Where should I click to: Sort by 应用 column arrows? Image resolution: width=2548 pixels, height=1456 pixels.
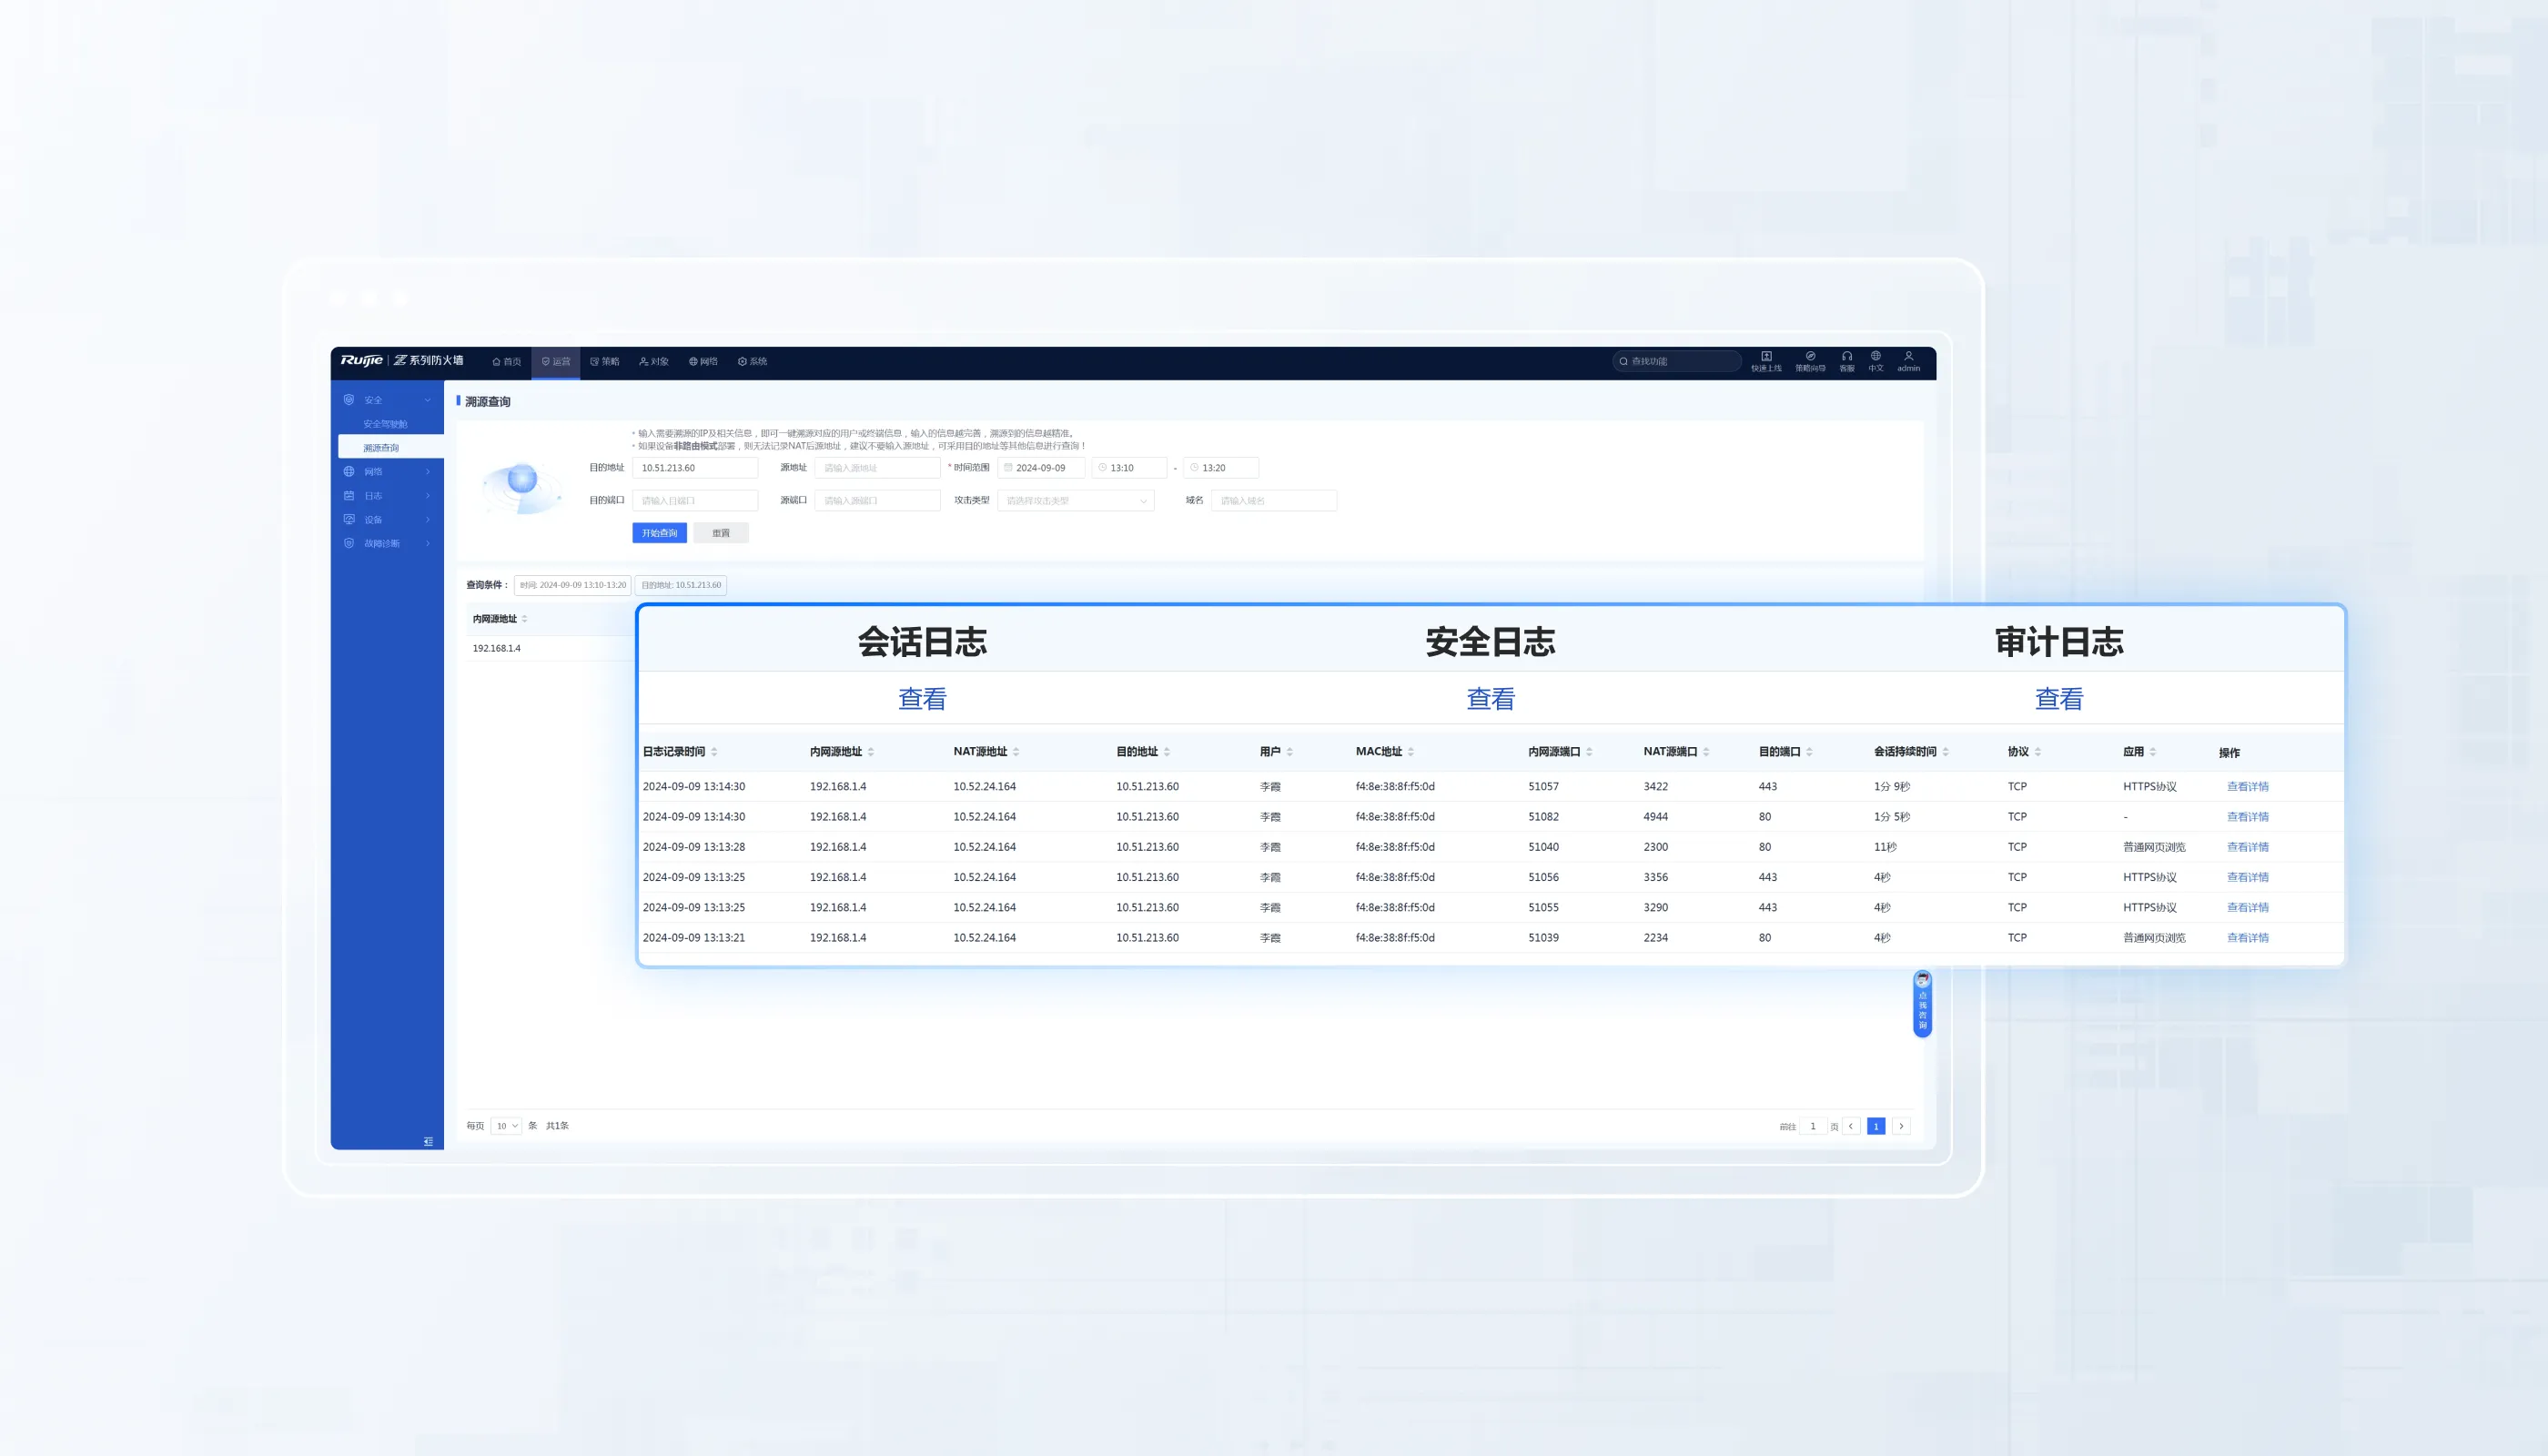coord(2153,752)
